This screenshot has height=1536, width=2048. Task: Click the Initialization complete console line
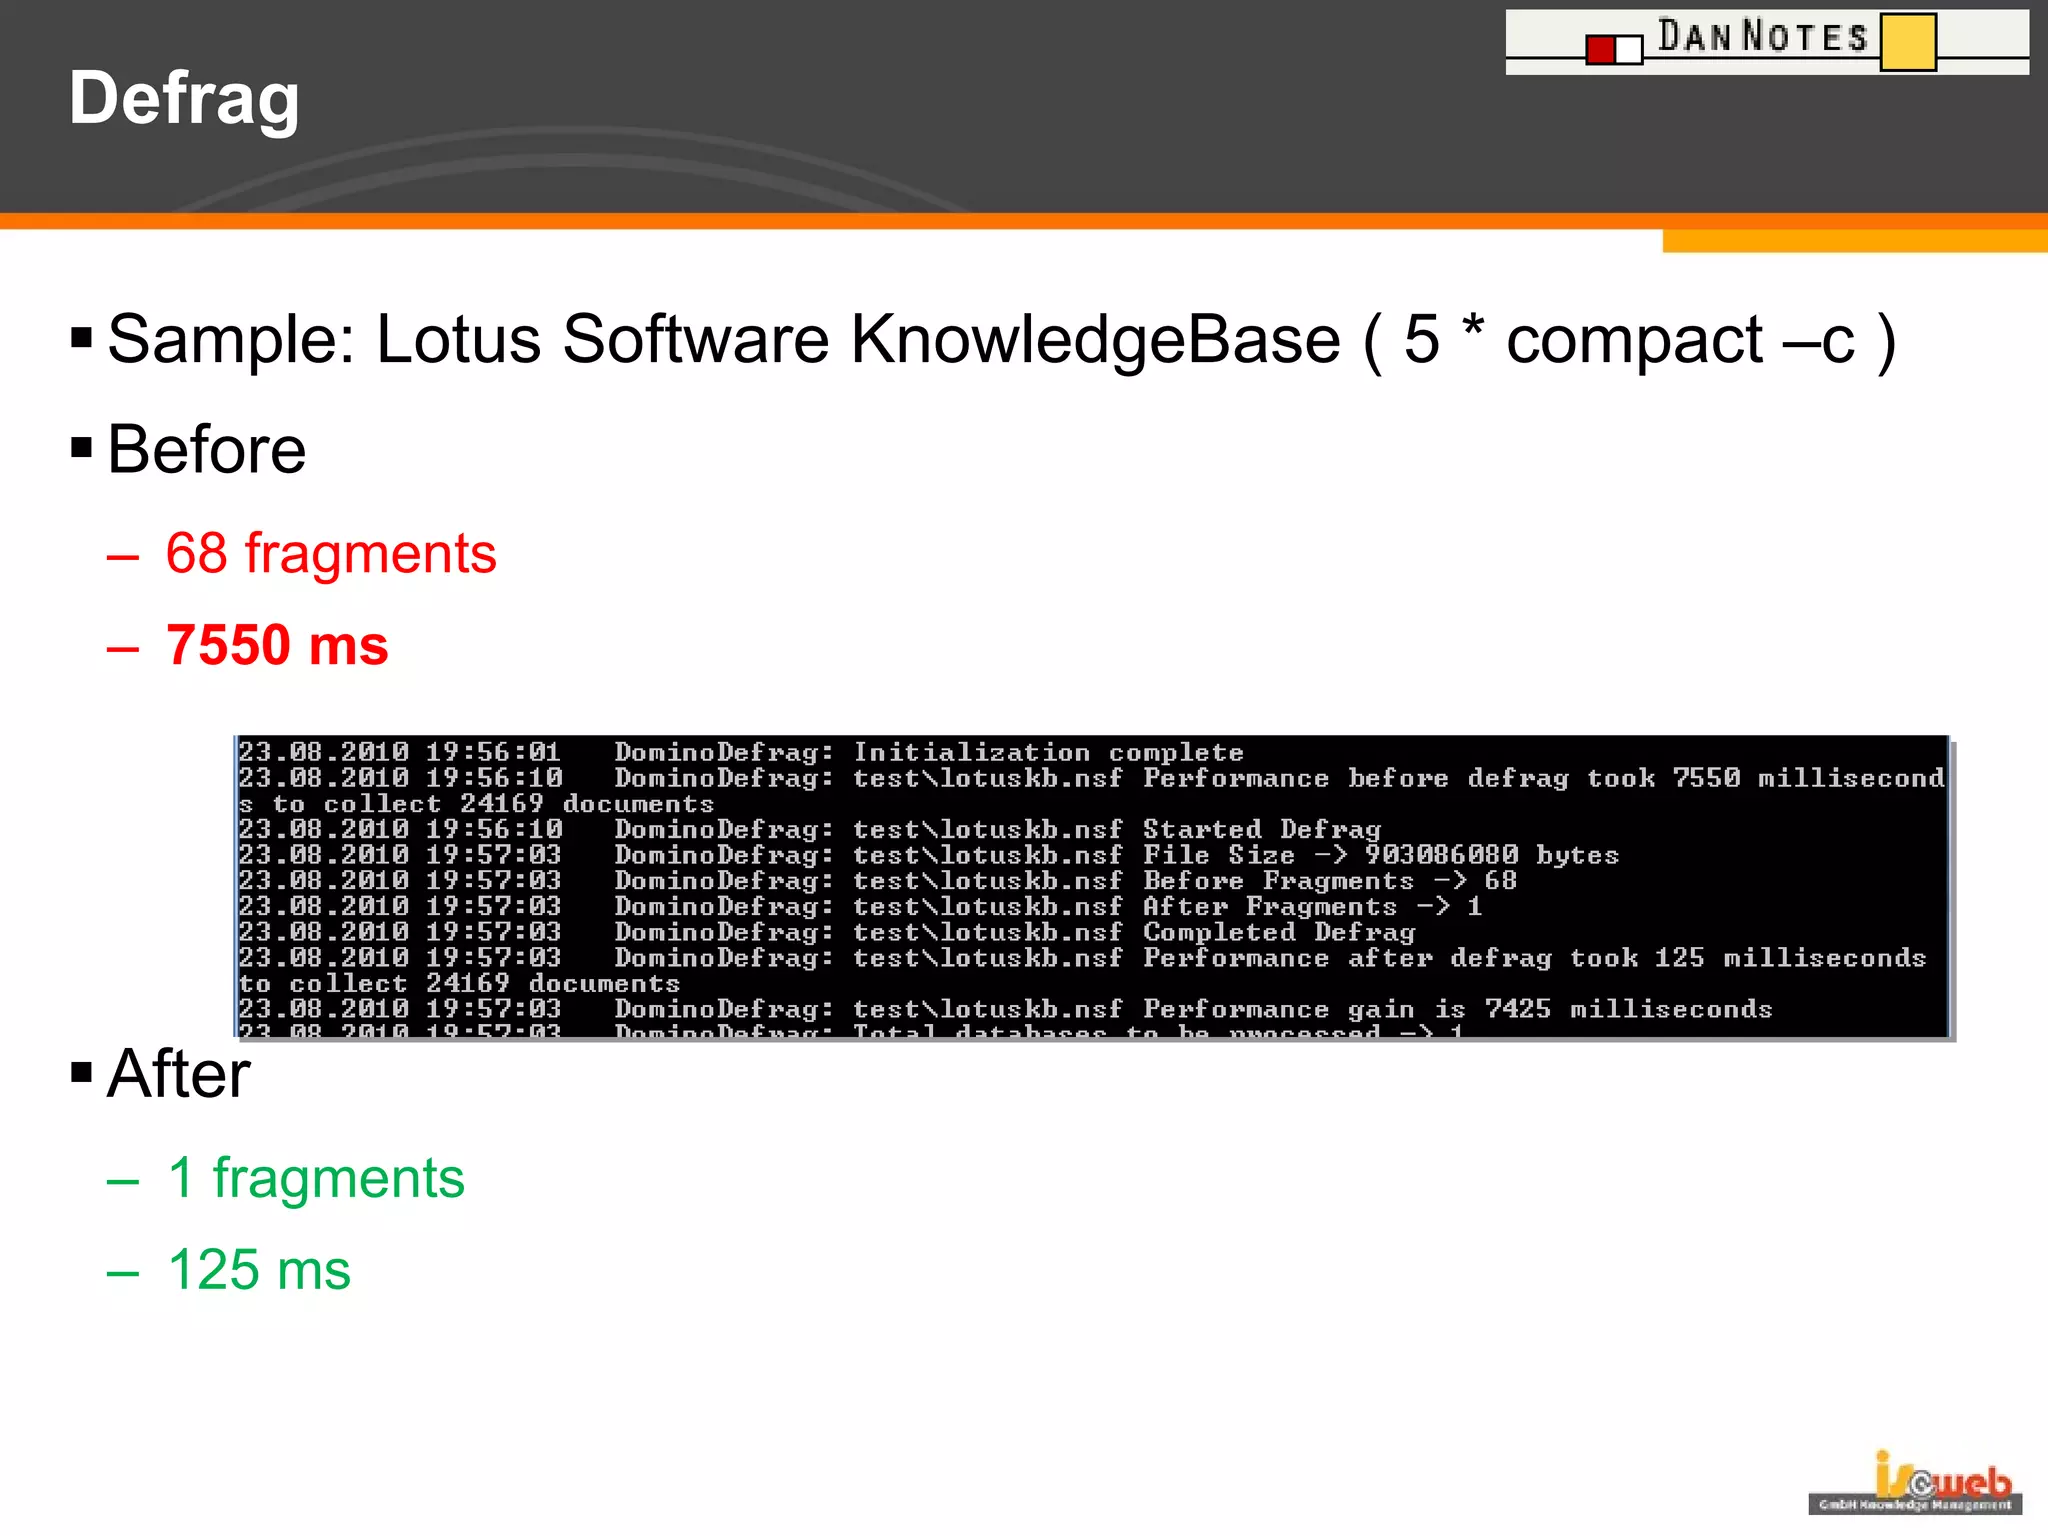pos(741,752)
